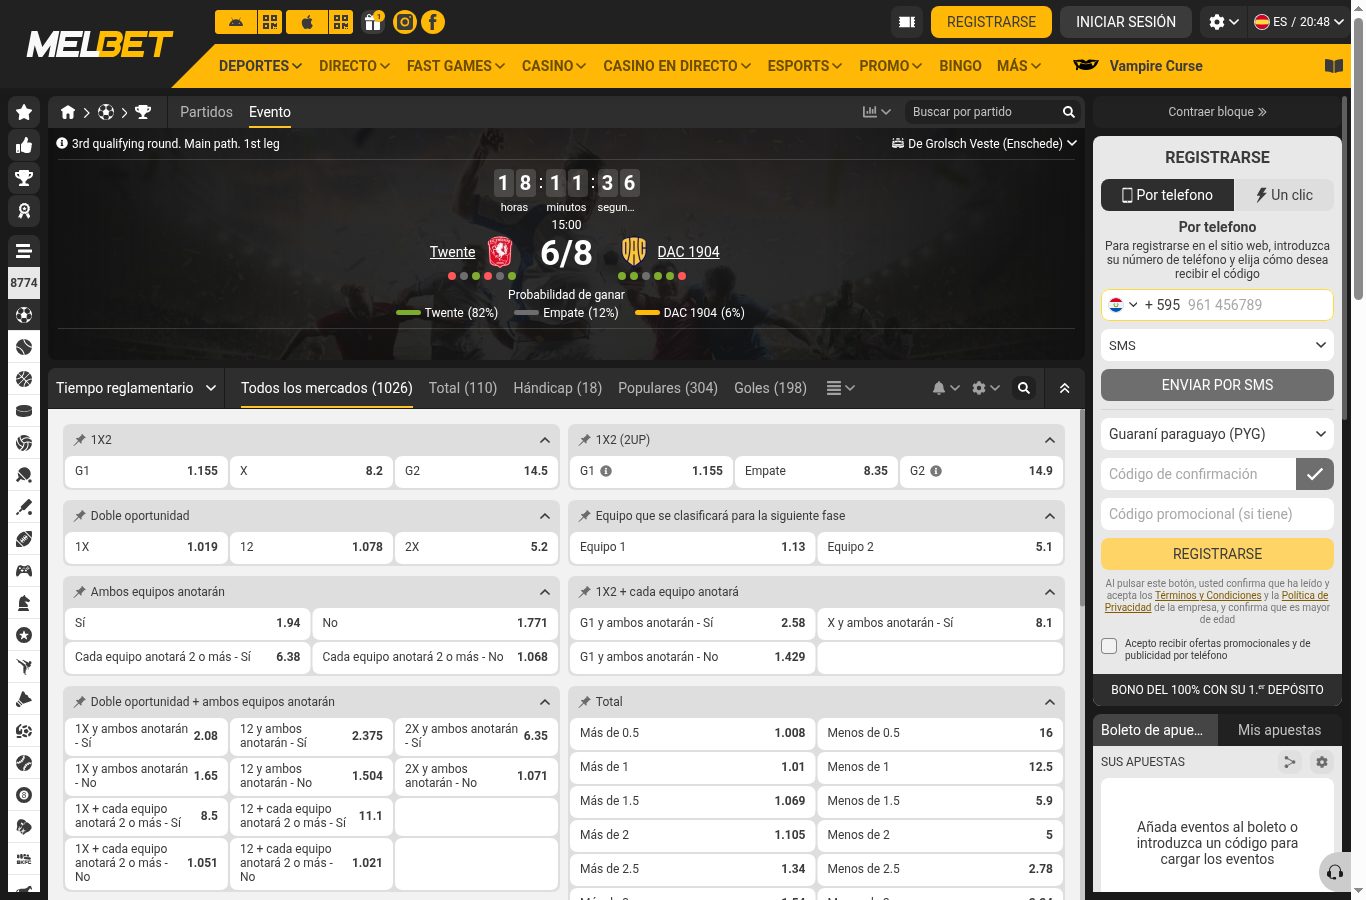1366x900 pixels.
Task: Open the Tiempo reglamentario dropdown
Action: point(135,388)
